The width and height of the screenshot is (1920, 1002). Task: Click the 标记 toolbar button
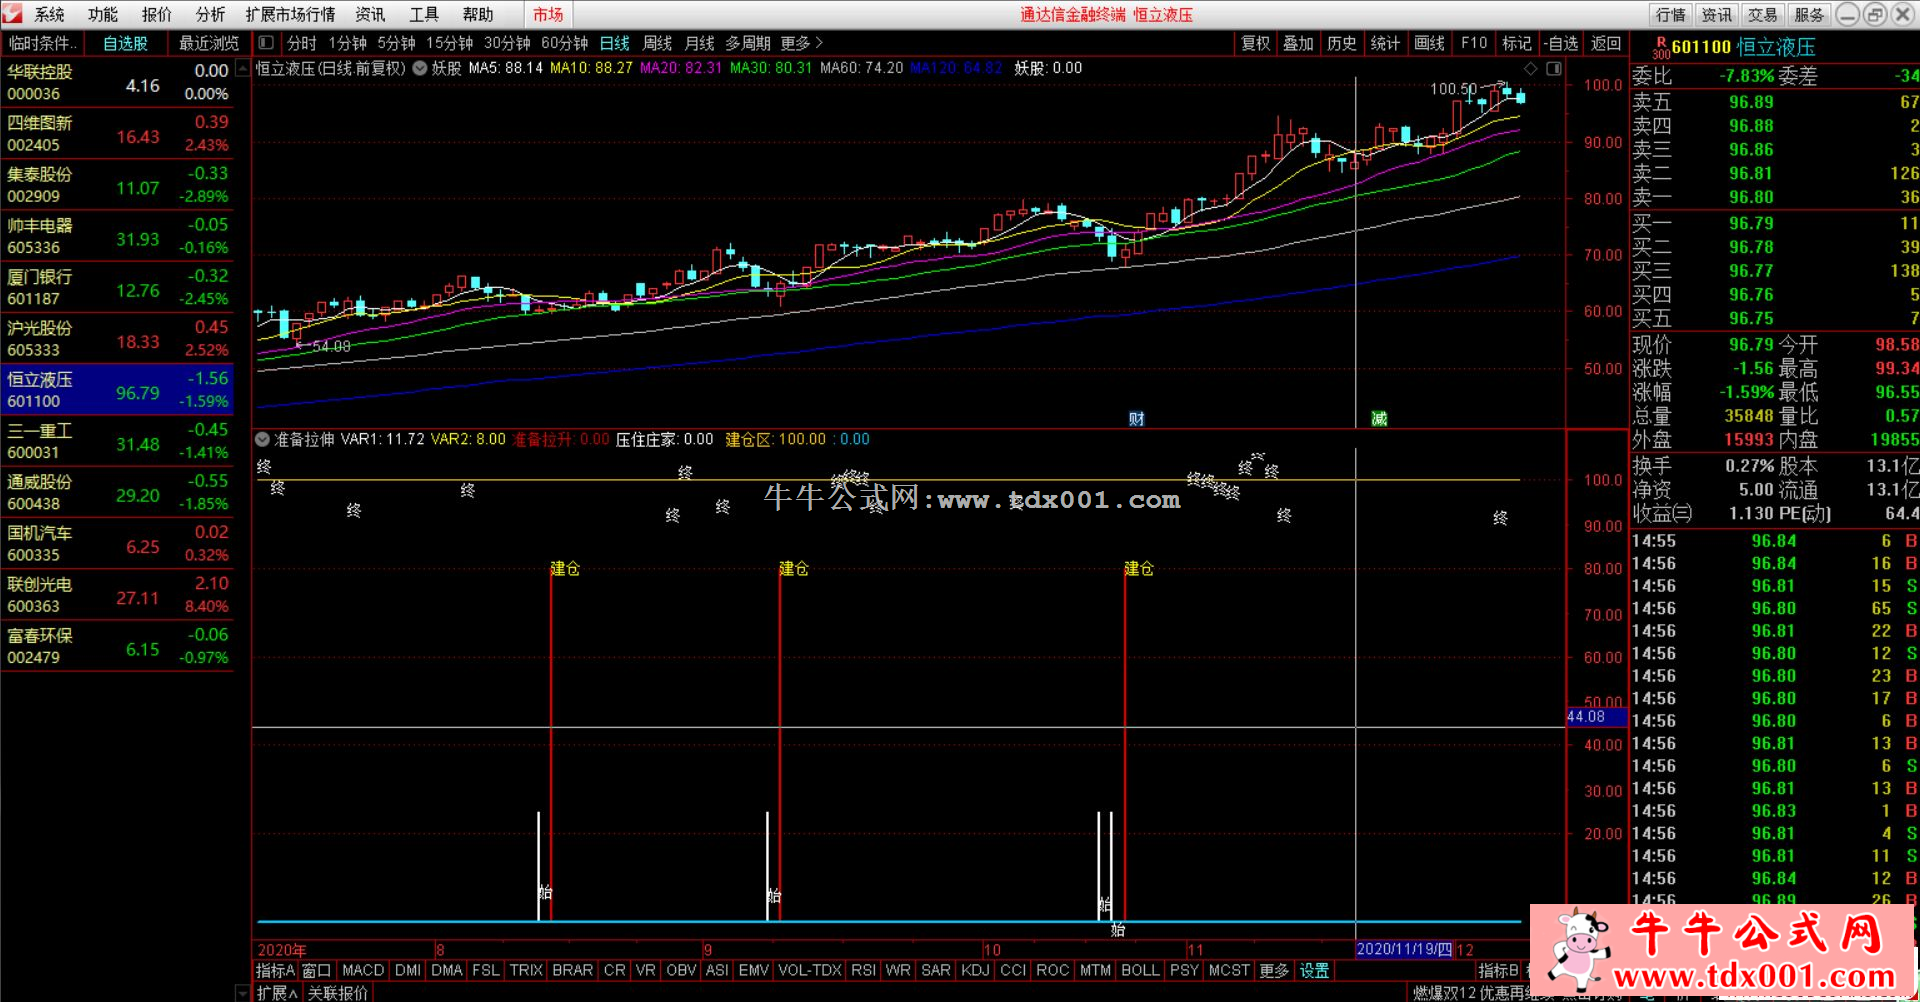tap(1517, 43)
